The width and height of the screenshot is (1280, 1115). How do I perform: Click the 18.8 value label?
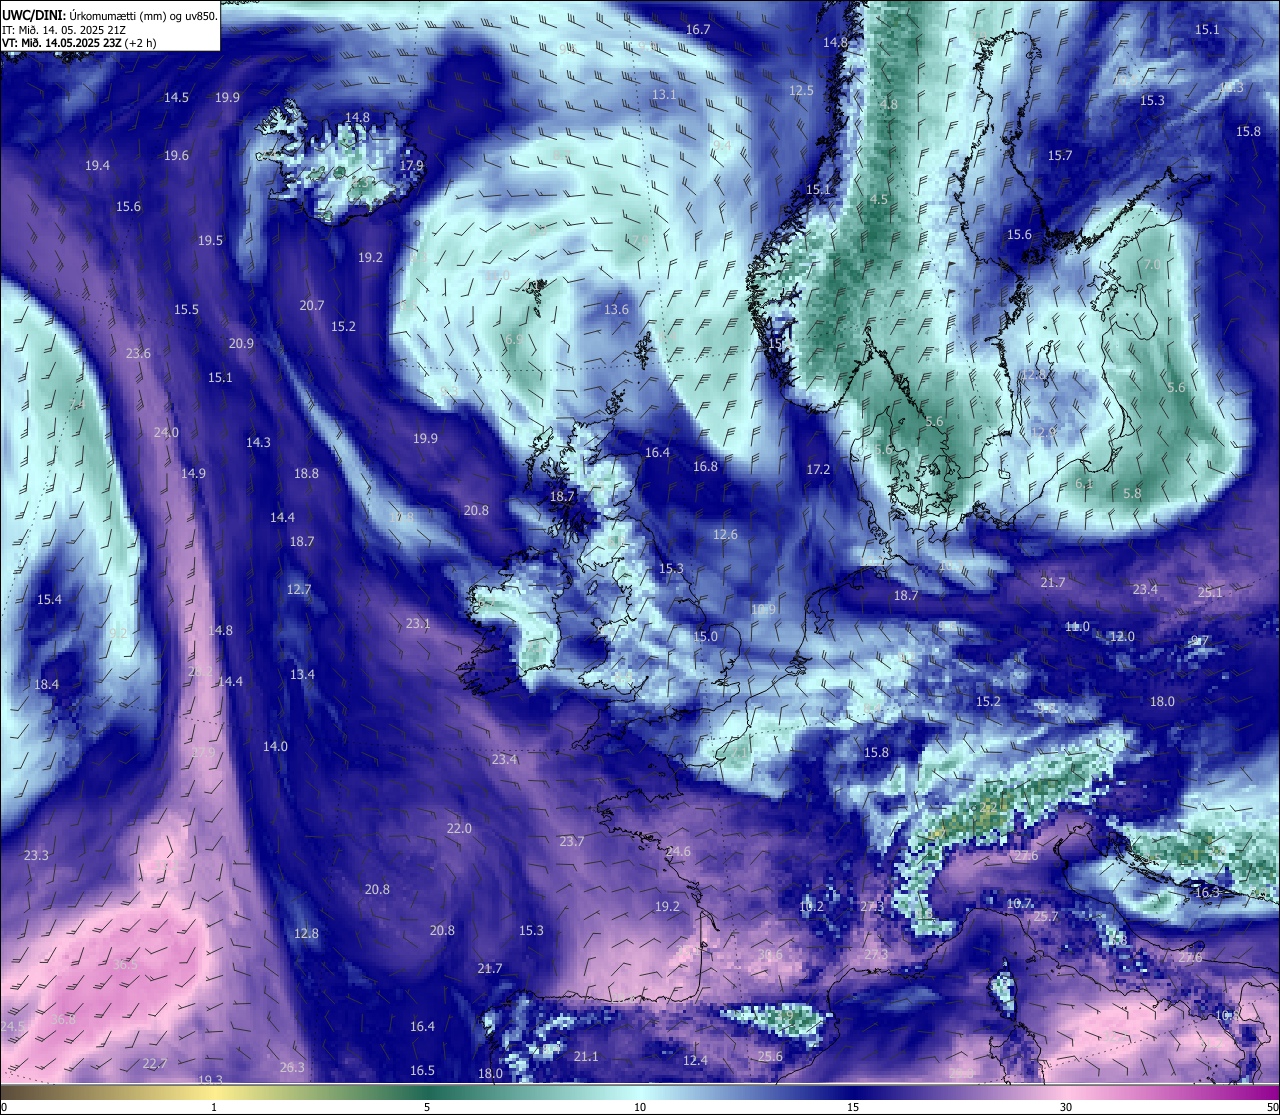306,473
